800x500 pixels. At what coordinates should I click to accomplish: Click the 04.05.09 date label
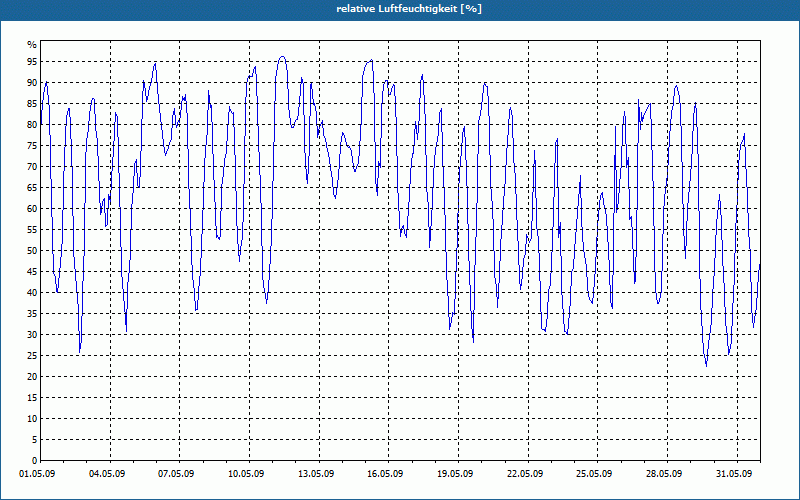(x=107, y=474)
